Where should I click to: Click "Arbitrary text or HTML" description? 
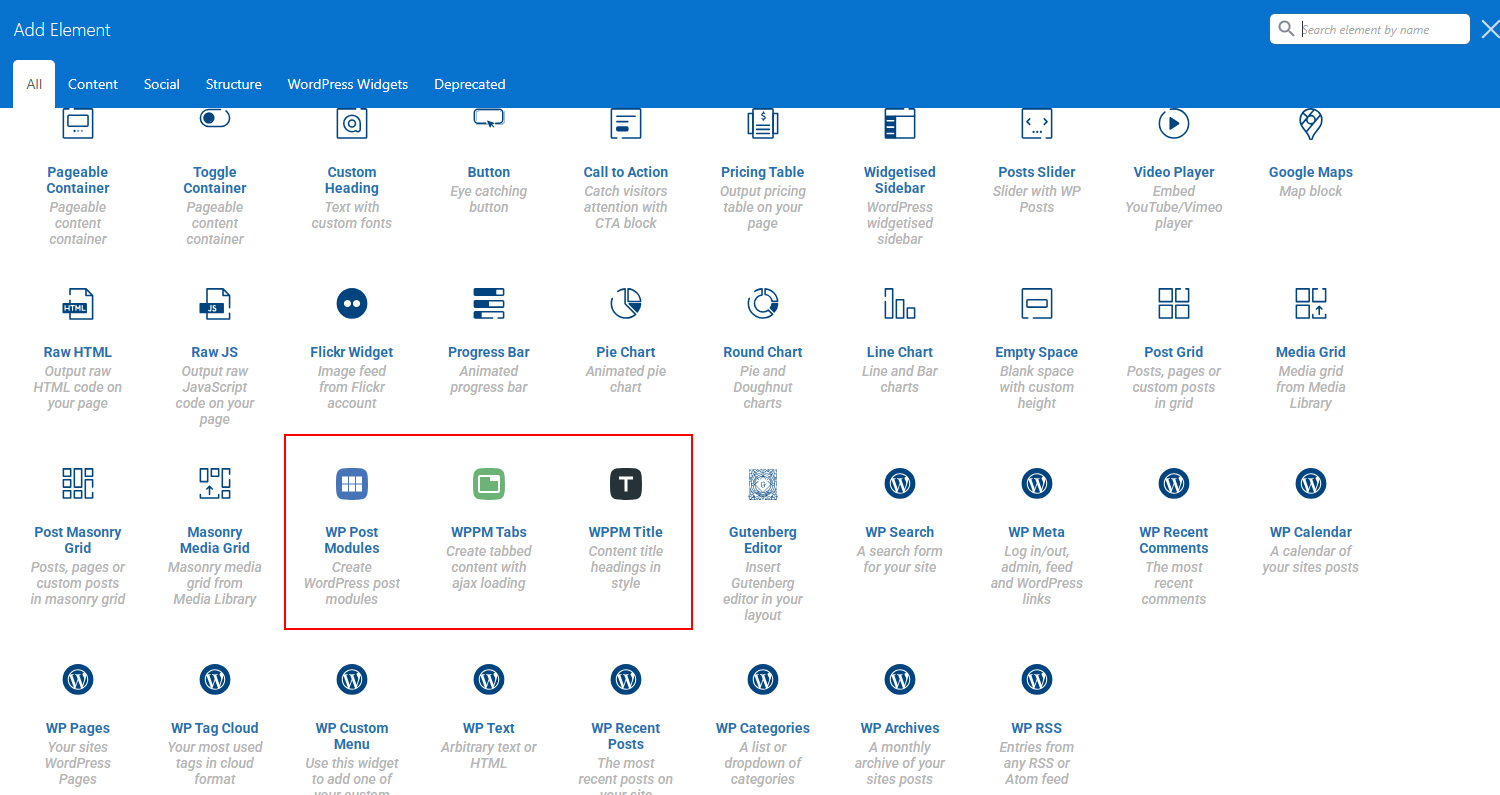pos(489,755)
